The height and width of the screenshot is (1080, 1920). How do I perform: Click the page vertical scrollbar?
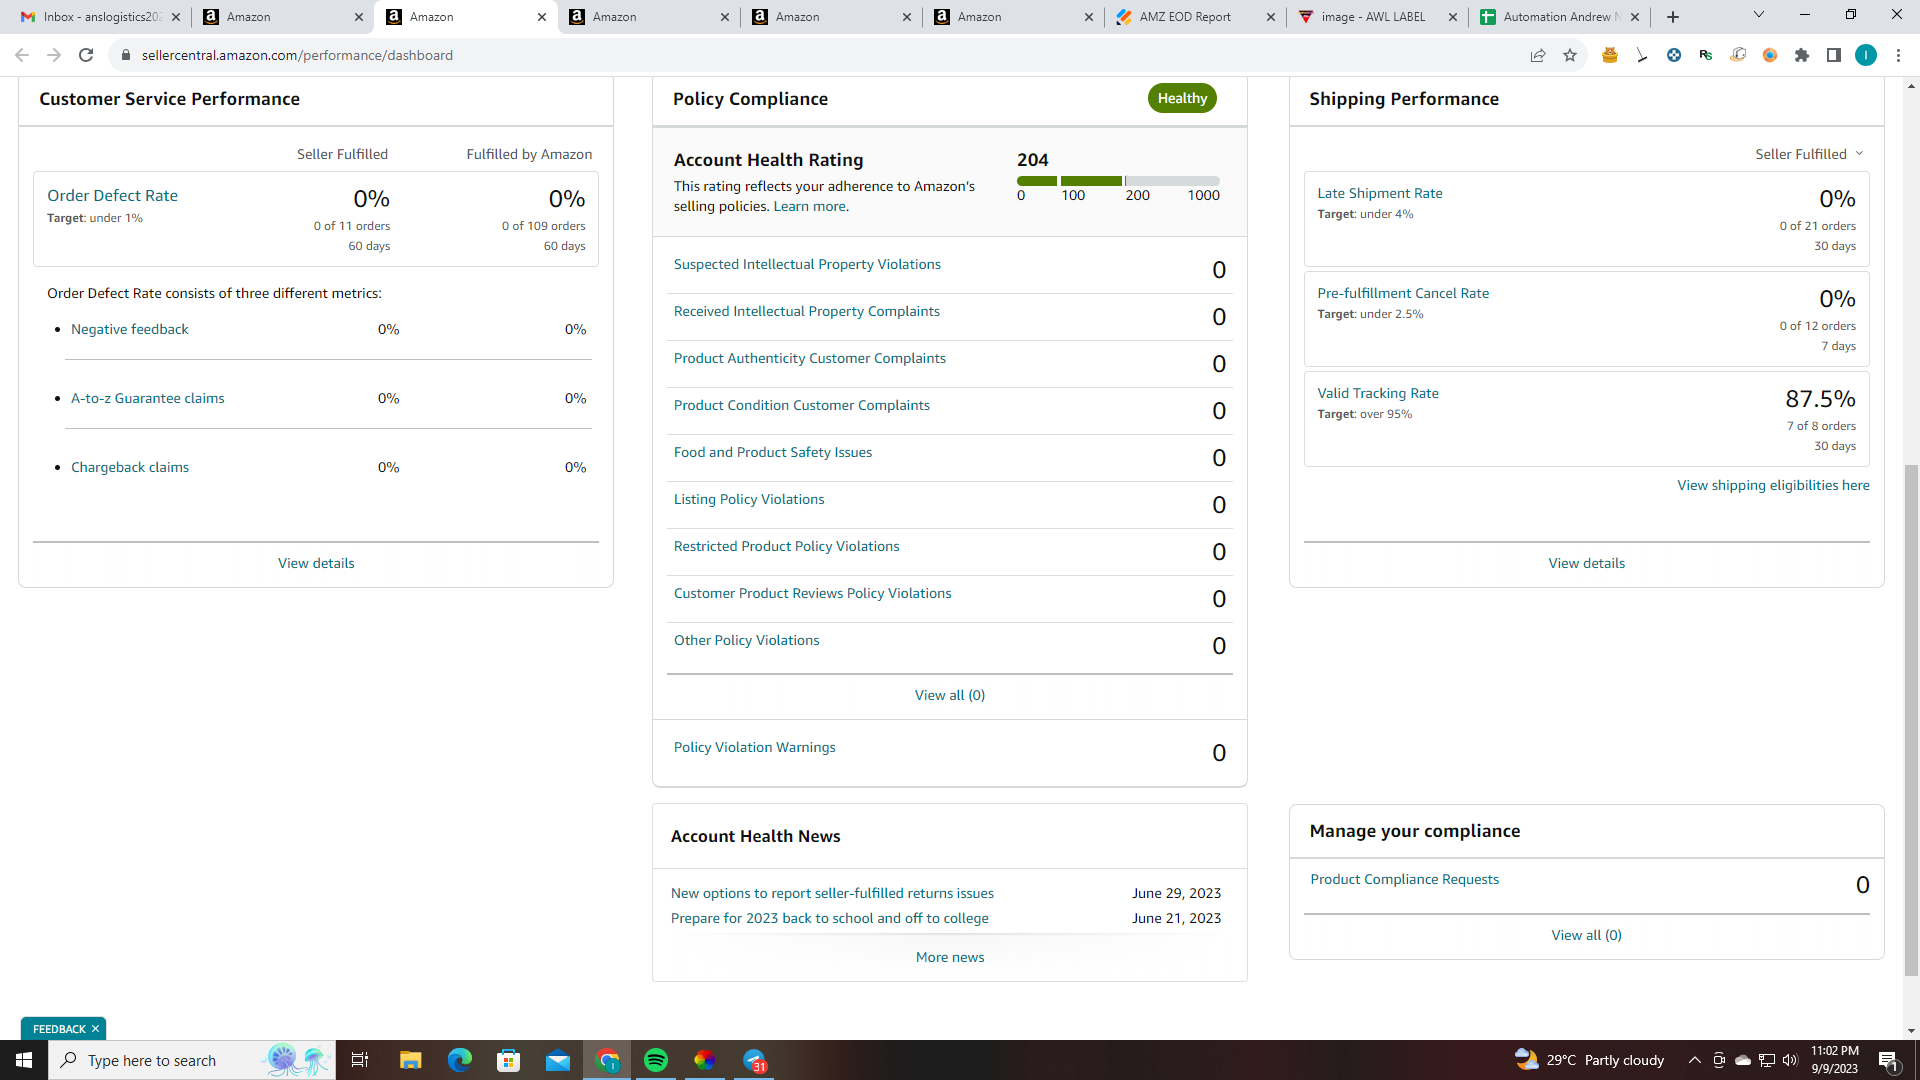click(x=1911, y=720)
